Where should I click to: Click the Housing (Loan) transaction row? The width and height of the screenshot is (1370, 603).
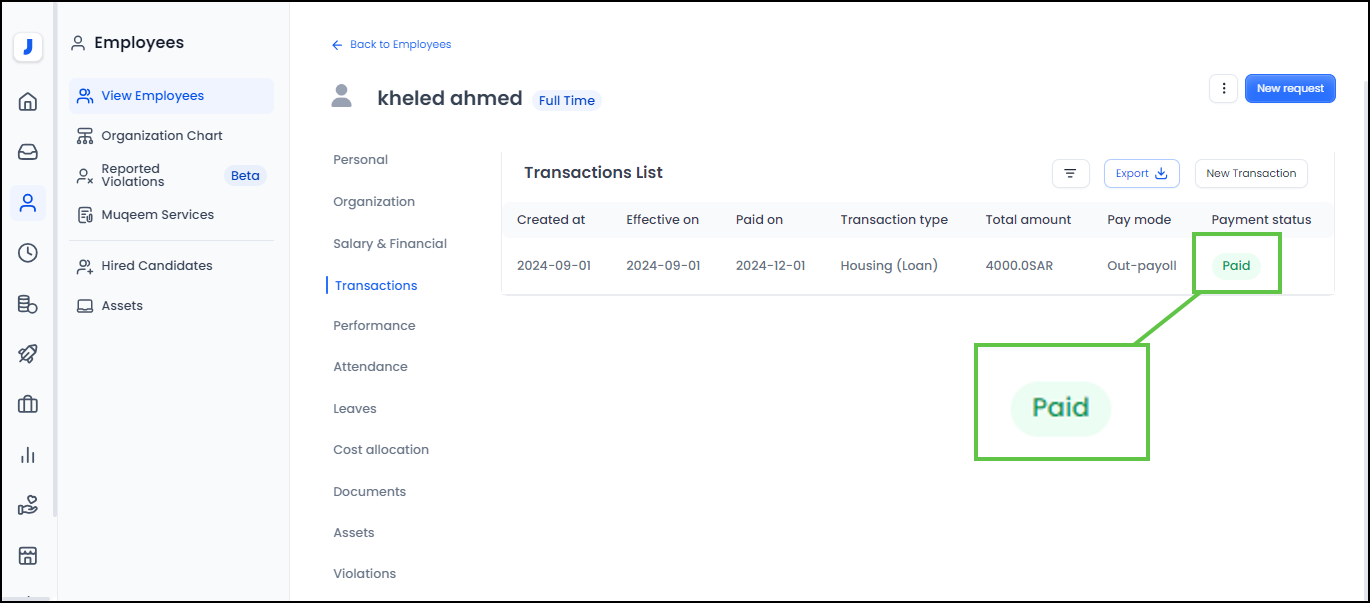tap(888, 266)
